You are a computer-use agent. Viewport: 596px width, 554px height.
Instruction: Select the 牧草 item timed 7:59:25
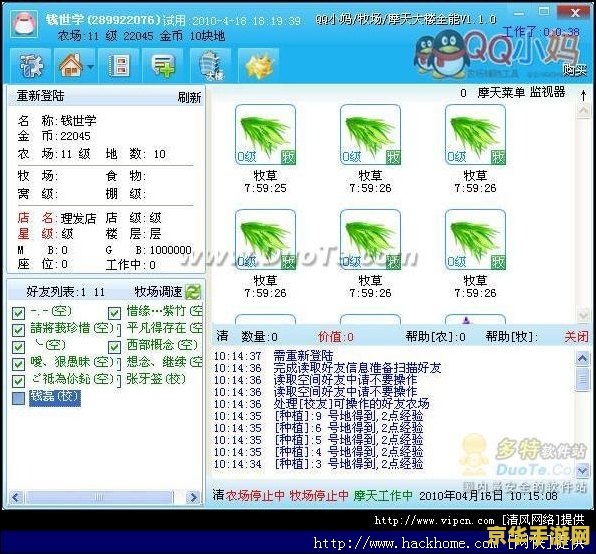[x=265, y=149]
